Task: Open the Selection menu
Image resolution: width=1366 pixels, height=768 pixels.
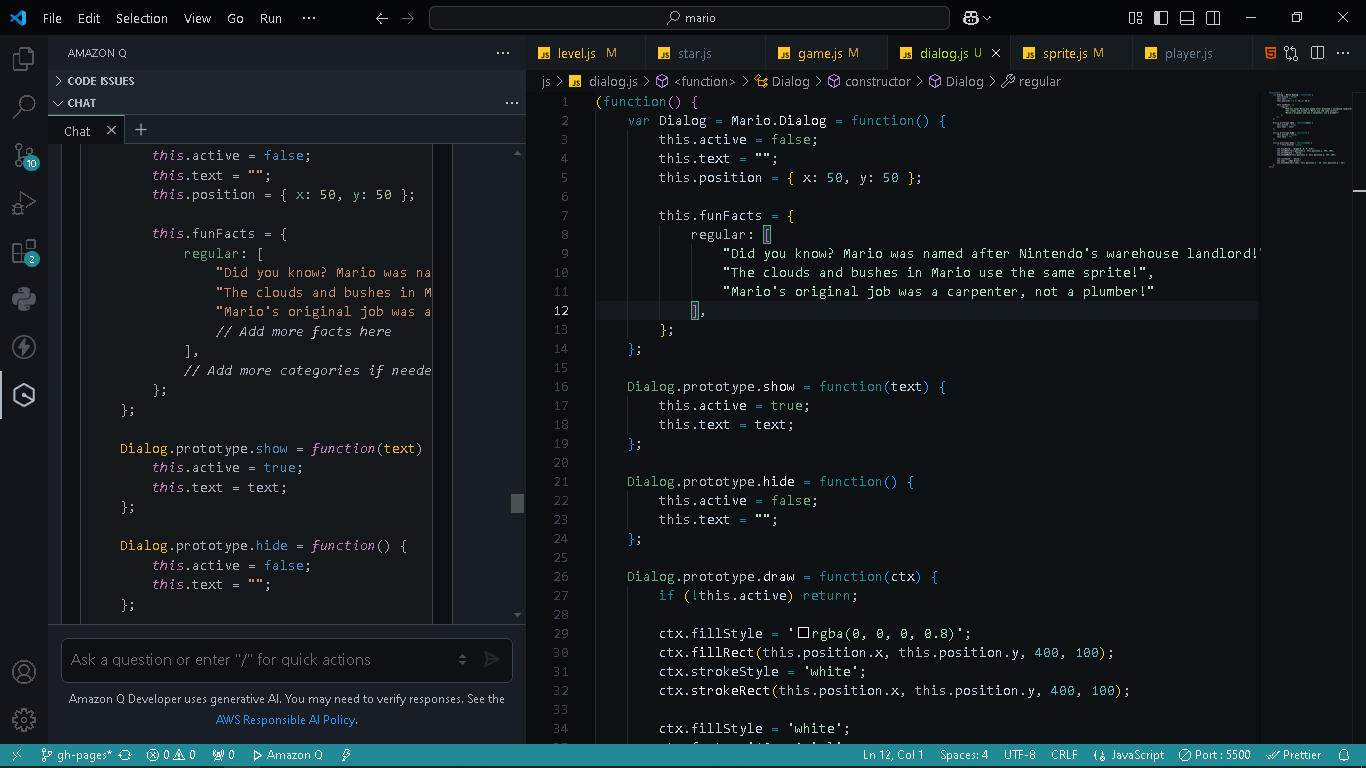Action: coord(141,18)
